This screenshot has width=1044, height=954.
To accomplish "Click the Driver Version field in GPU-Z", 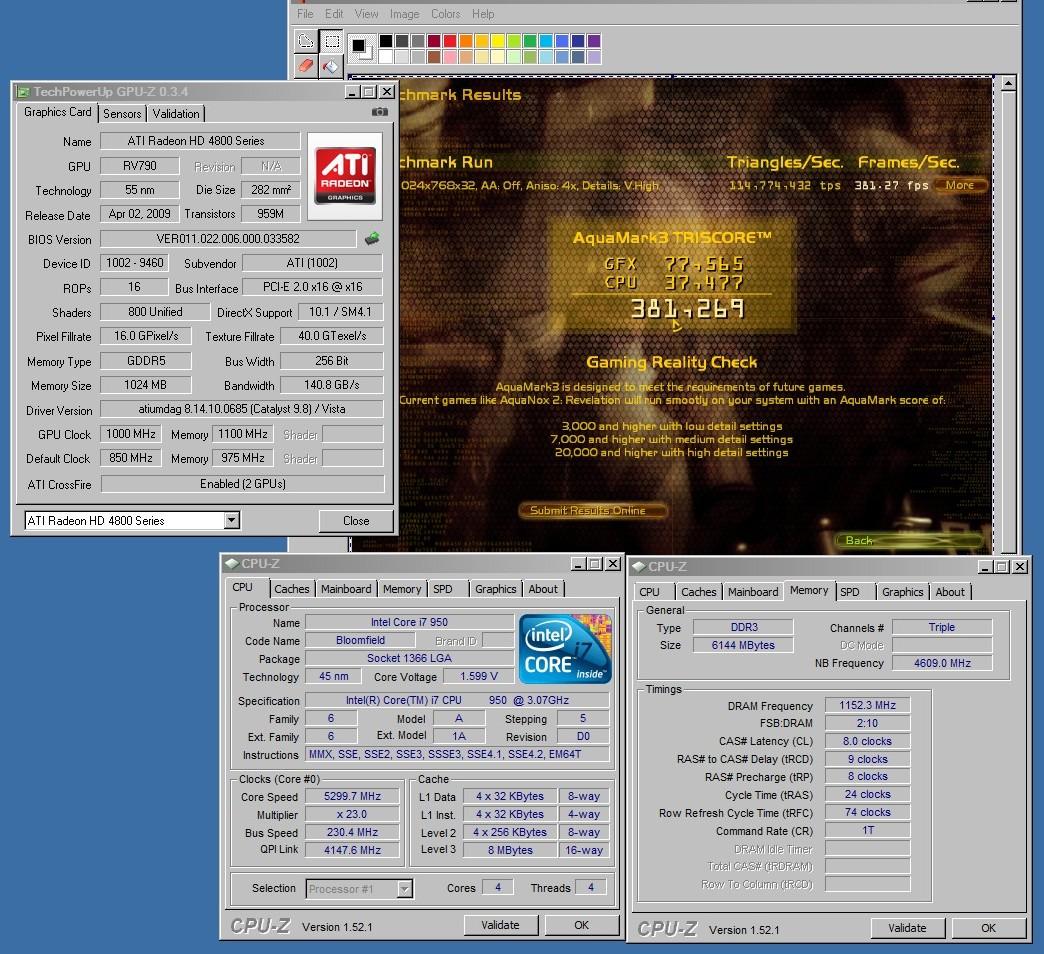I will point(242,409).
